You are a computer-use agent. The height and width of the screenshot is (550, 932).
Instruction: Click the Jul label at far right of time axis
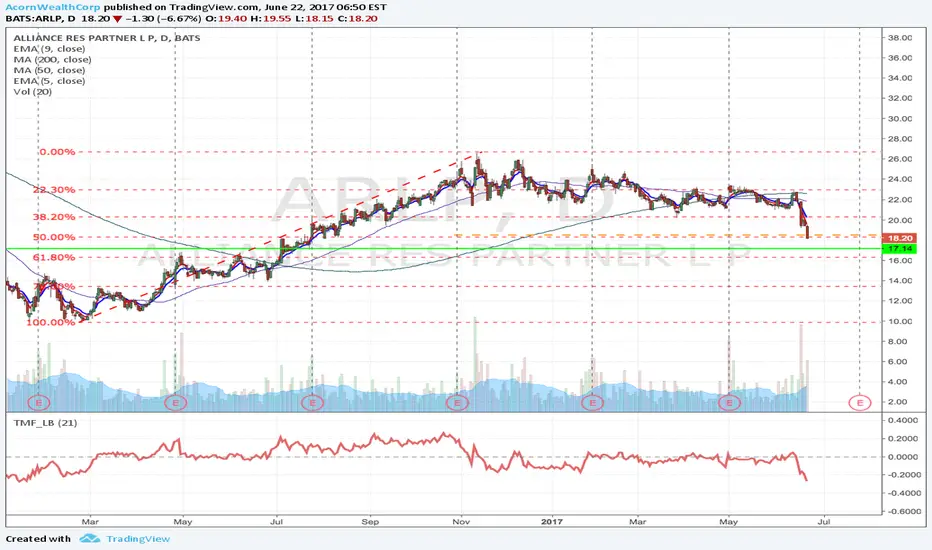coord(824,521)
